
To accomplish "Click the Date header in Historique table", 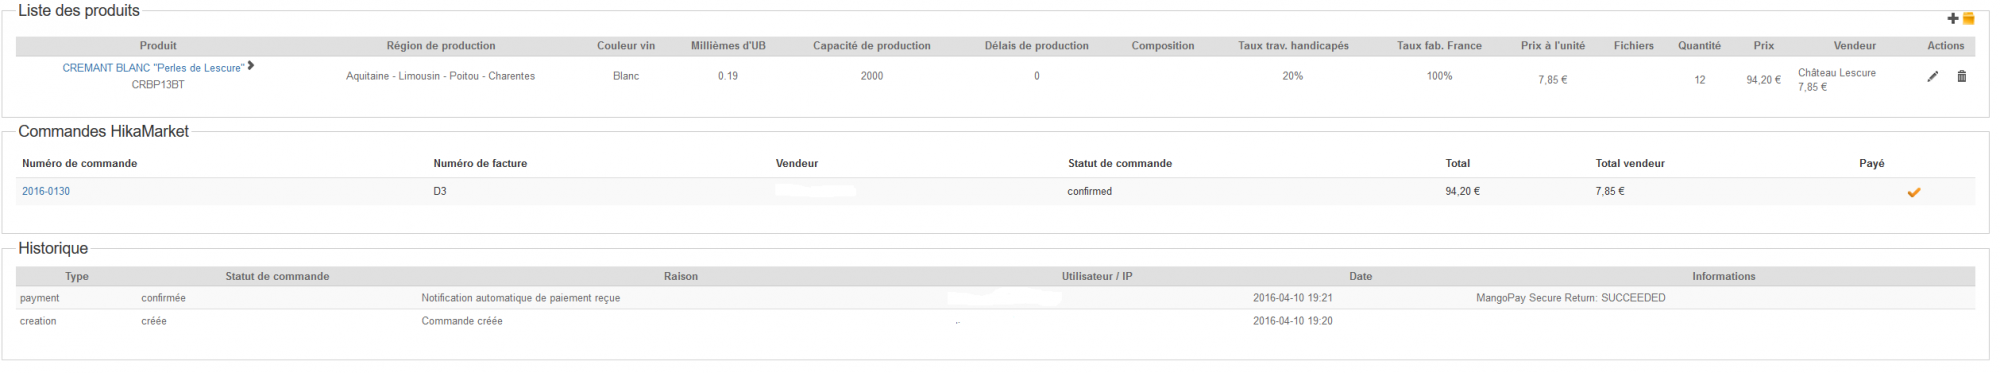I will [1360, 276].
